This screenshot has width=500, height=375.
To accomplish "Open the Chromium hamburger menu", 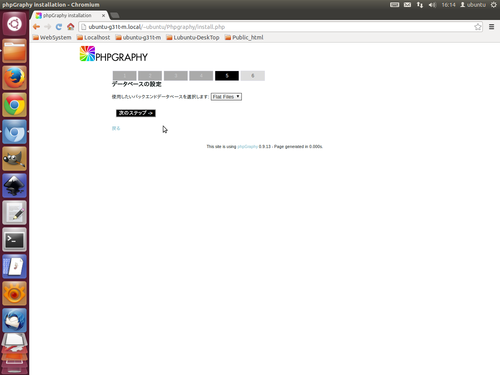I will [491, 27].
